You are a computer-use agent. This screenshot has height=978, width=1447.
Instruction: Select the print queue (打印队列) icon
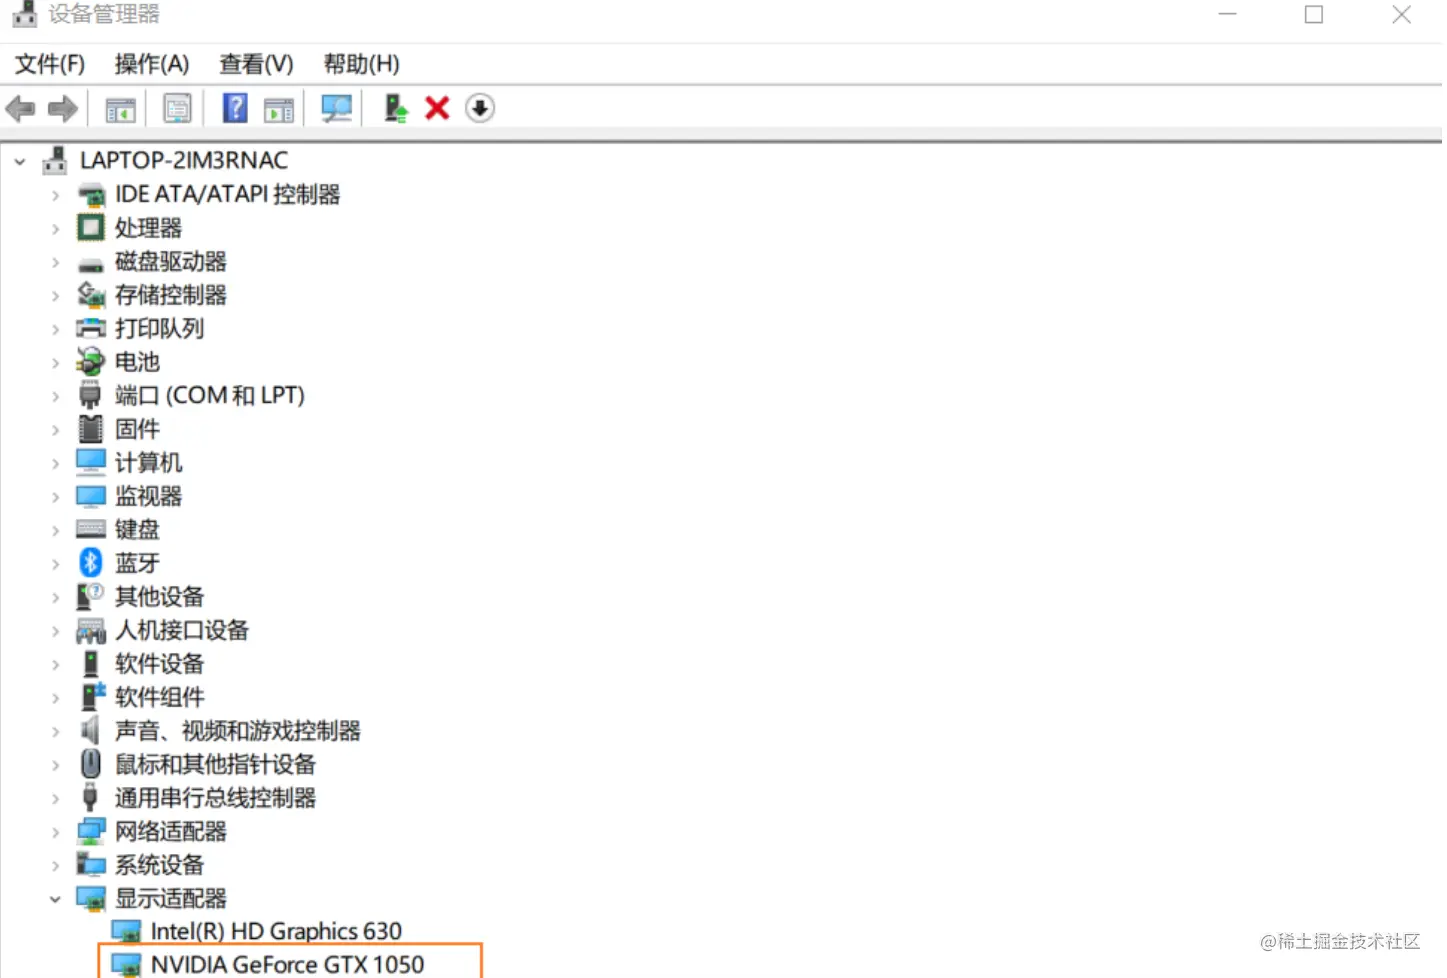pos(91,328)
